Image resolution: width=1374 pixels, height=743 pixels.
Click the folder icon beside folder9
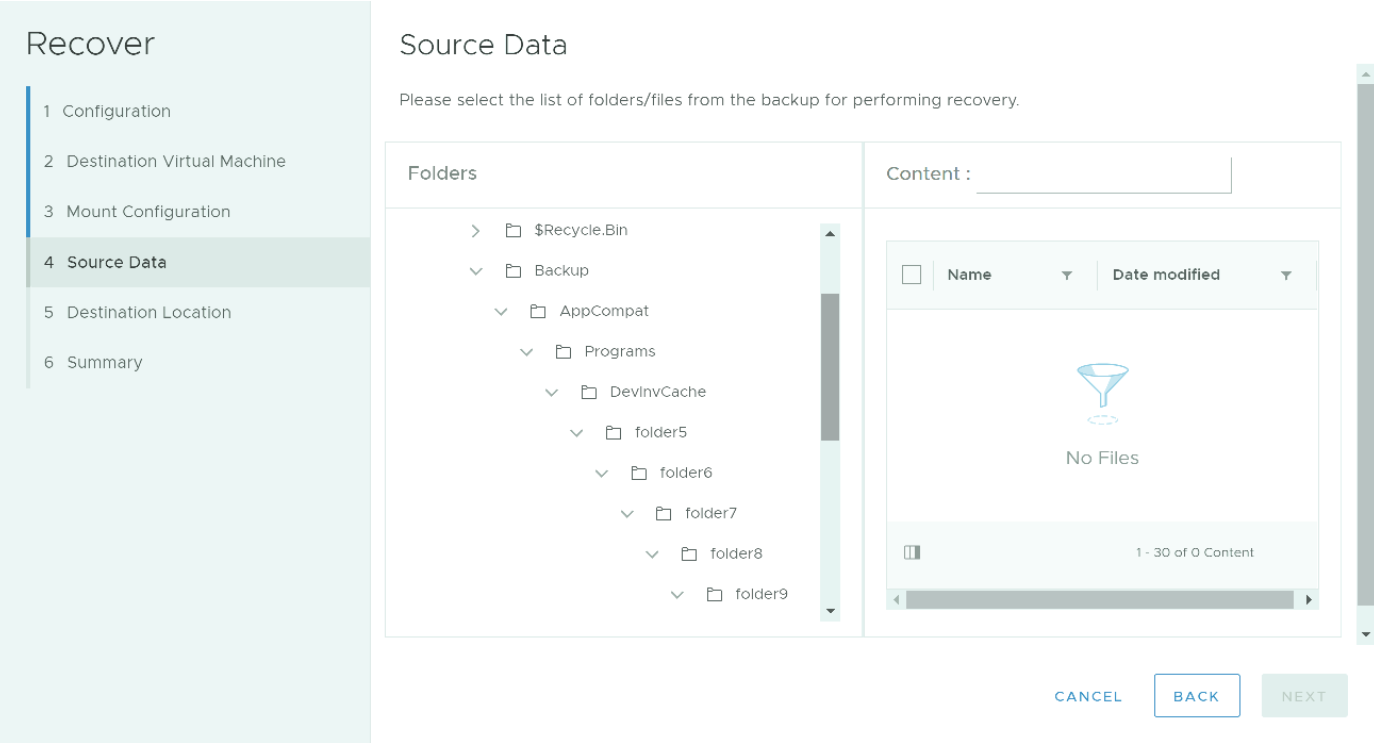click(714, 594)
